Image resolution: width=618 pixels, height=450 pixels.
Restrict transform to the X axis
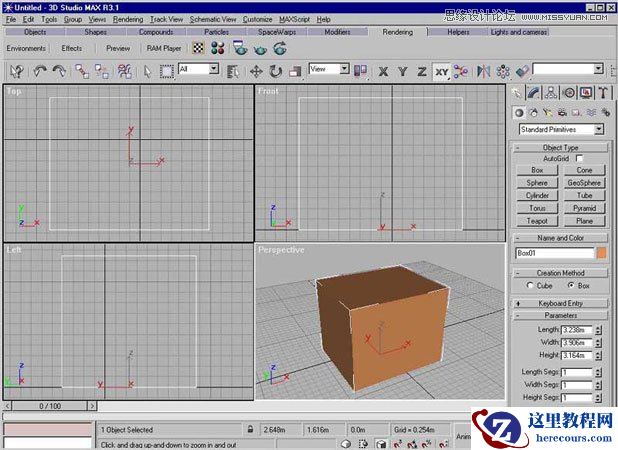point(383,72)
